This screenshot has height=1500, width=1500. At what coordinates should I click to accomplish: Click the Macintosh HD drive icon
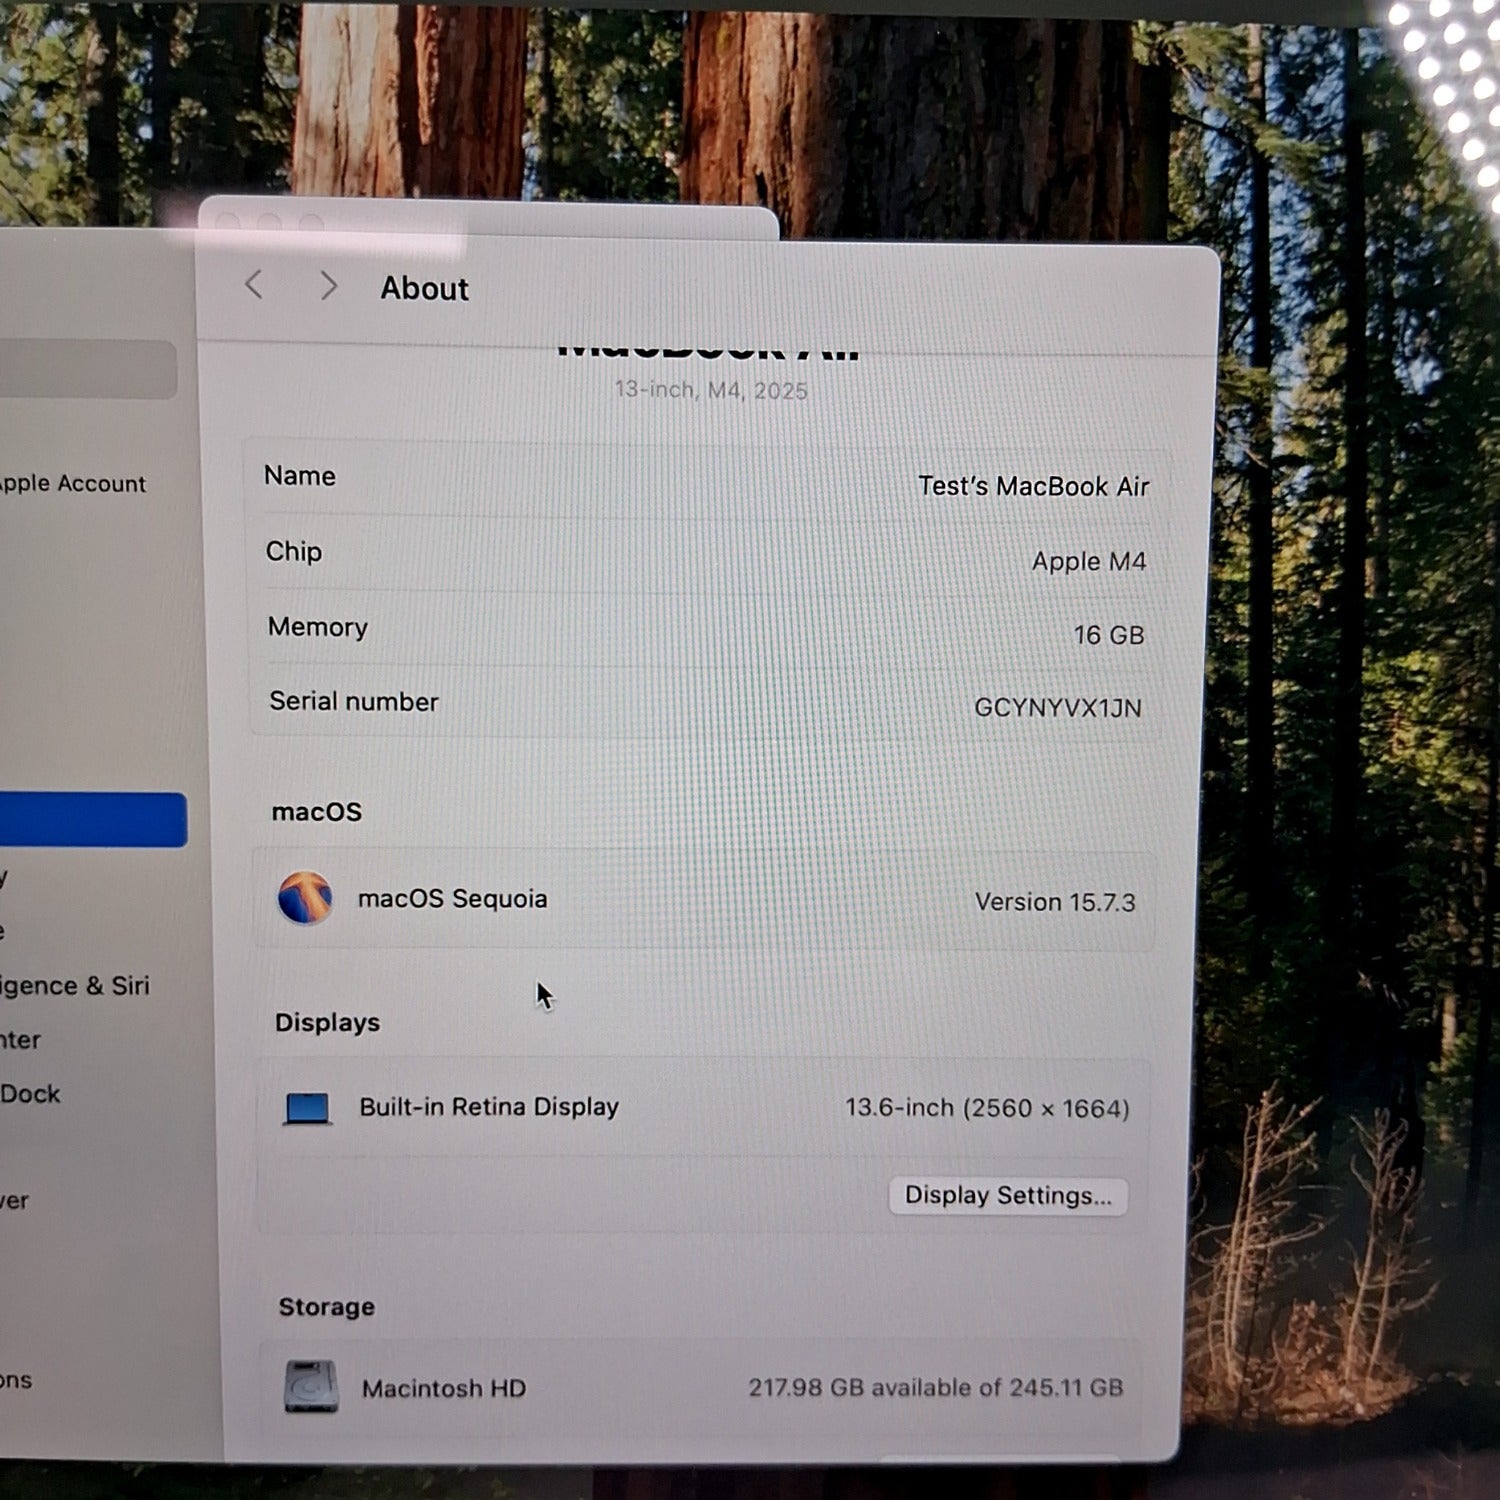tap(311, 1387)
